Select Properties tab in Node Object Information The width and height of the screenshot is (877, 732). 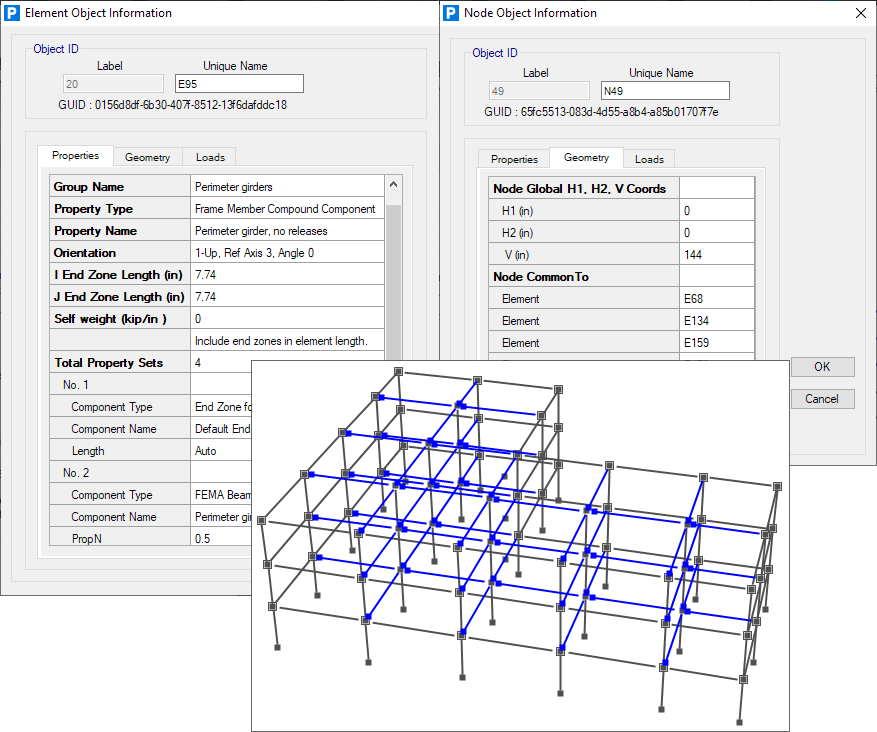pyautogui.click(x=514, y=159)
